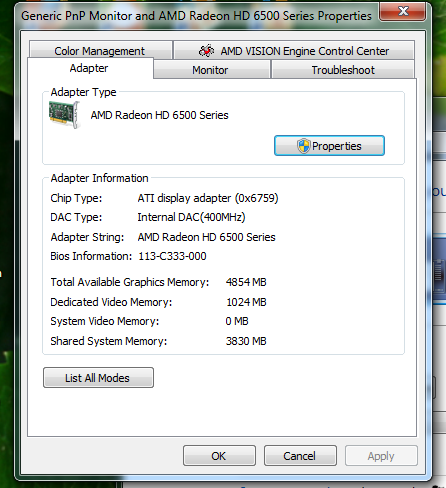This screenshot has height=488, width=446.
Task: Click the dialog title bar text
Action: (196, 16)
